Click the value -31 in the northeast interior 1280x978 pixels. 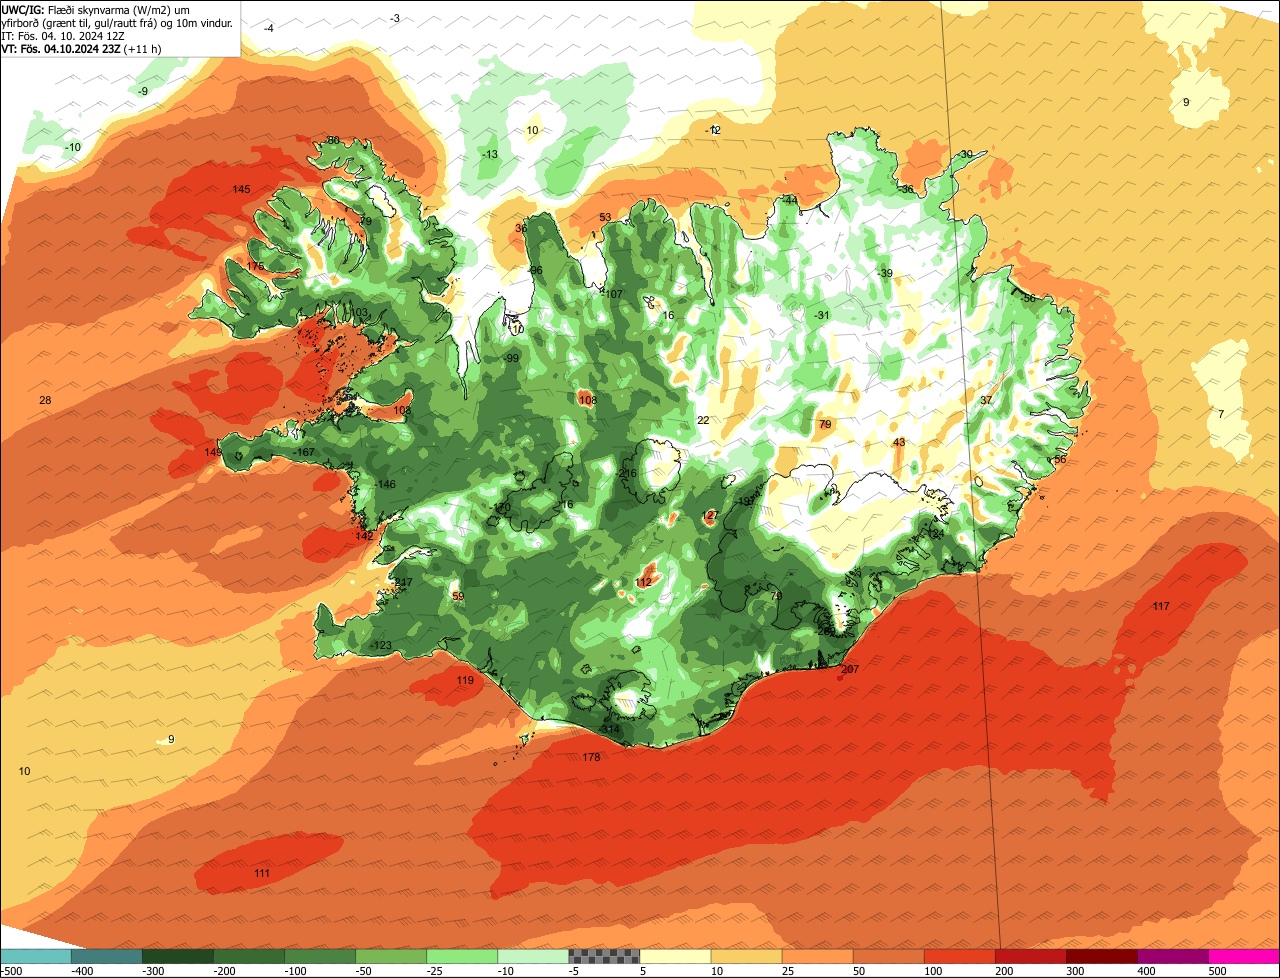(821, 316)
